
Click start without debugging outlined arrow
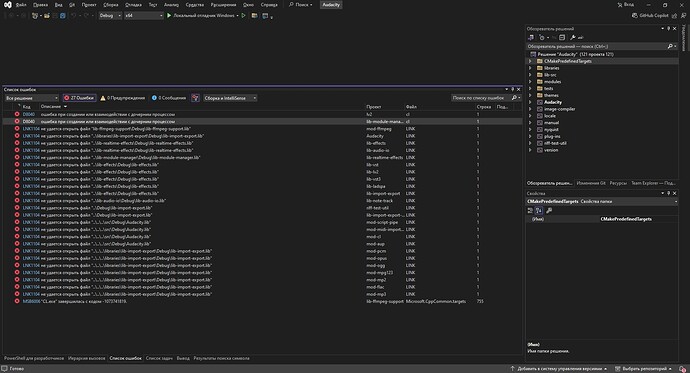coord(243,15)
